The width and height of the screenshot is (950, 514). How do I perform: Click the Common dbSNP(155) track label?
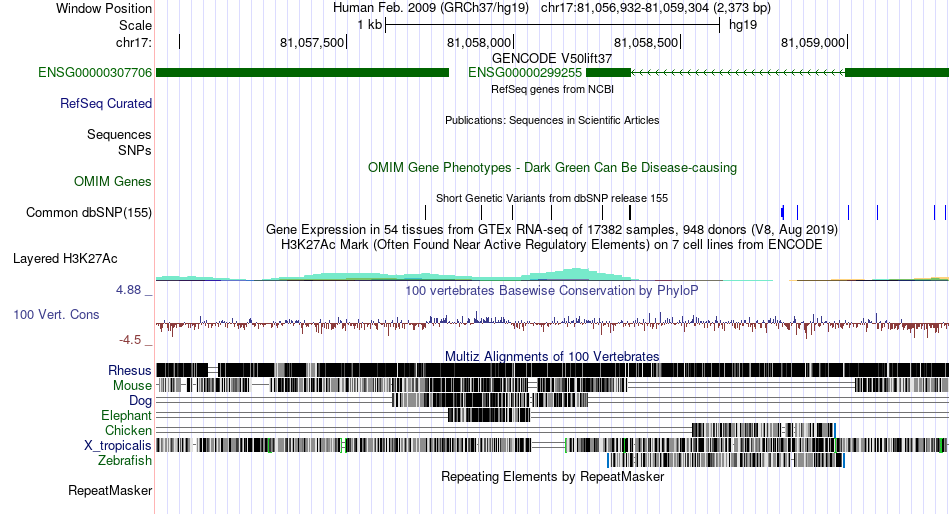89,213
